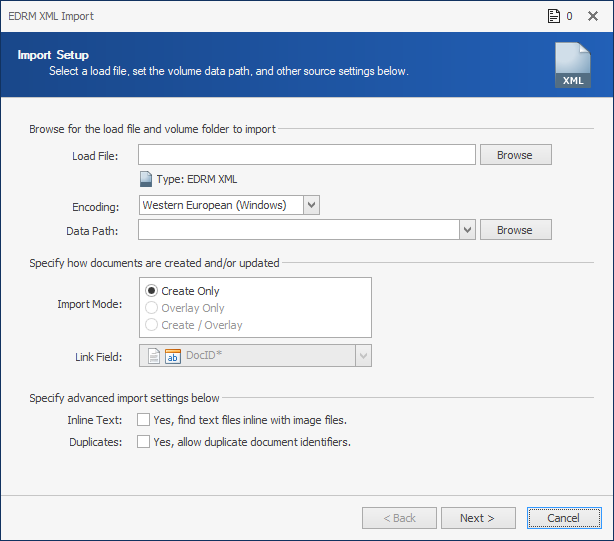Enable allow duplicate document identifiers checkbox
This screenshot has height=541, width=614.
(143, 442)
